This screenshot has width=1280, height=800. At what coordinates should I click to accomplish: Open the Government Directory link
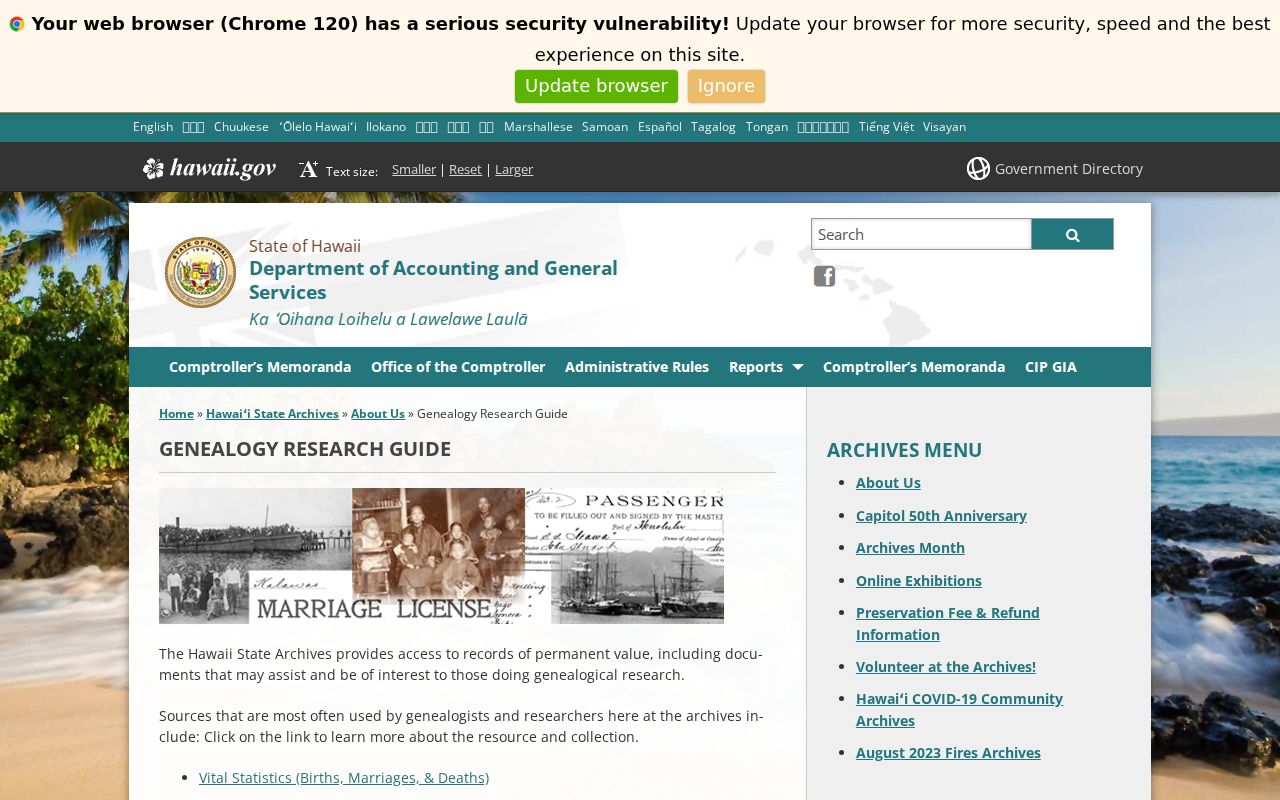(1068, 168)
